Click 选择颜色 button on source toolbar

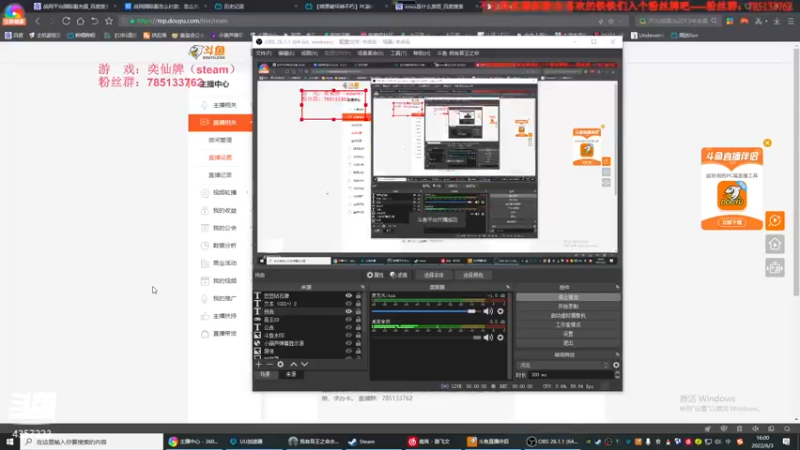pyautogui.click(x=473, y=275)
